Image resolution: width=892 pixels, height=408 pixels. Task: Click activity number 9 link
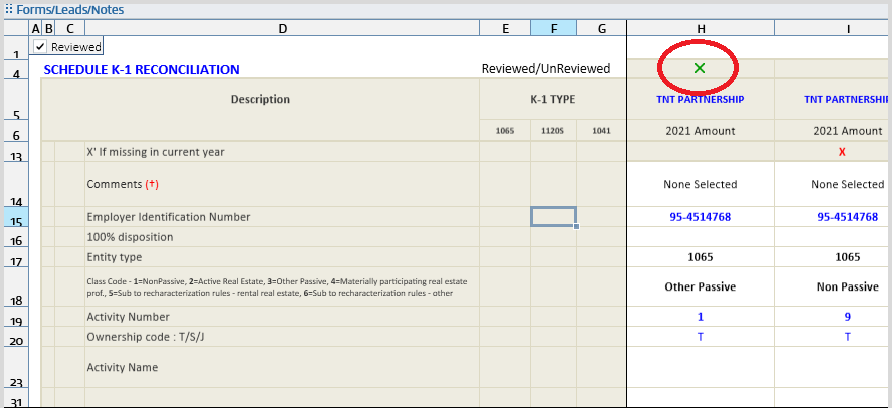848,317
